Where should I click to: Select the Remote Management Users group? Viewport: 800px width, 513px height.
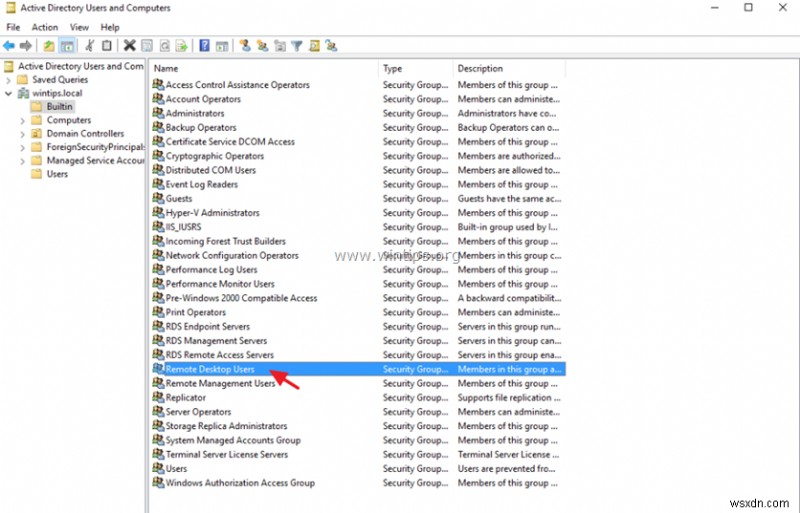pos(220,383)
